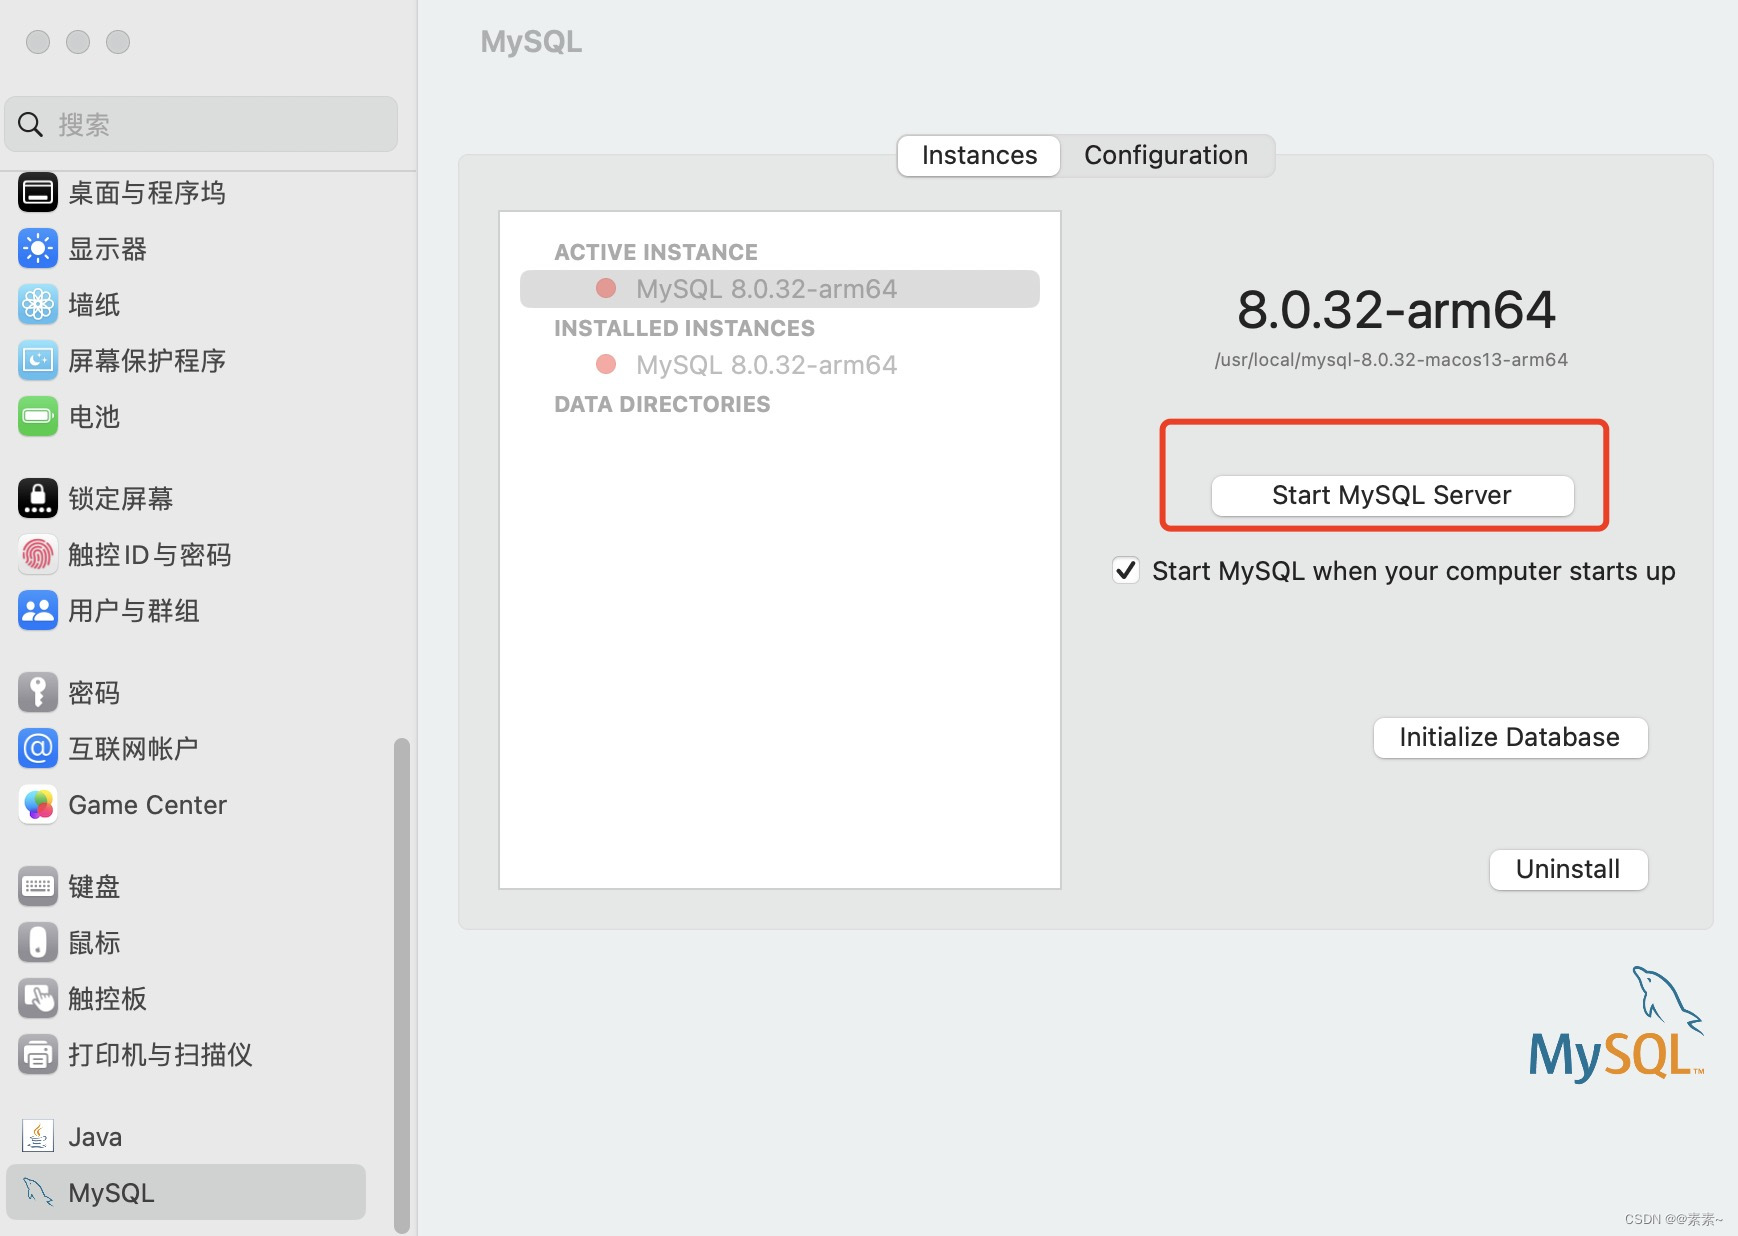Open the Wallpaper icon (墙纸)
Viewport: 1738px width, 1236px height.
pyautogui.click(x=38, y=305)
